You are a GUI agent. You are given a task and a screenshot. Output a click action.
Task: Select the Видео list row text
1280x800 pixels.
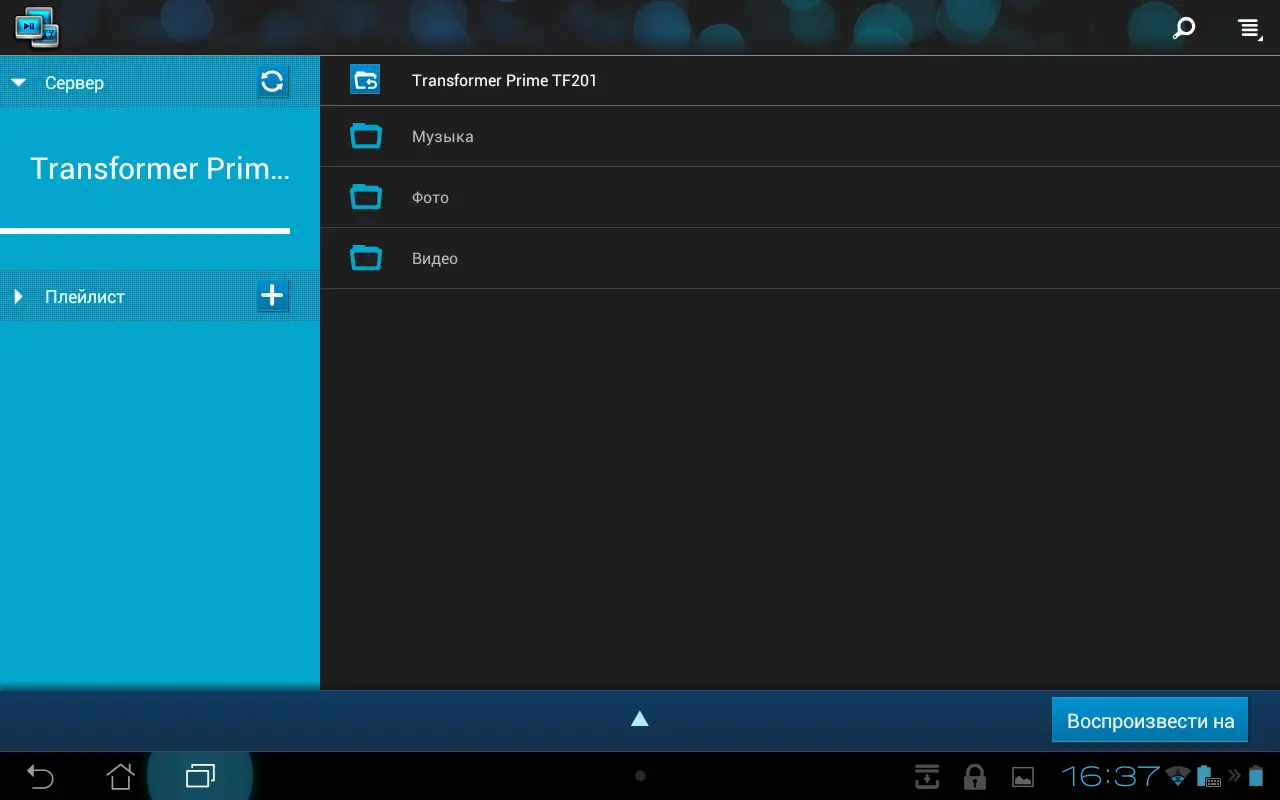coord(435,259)
